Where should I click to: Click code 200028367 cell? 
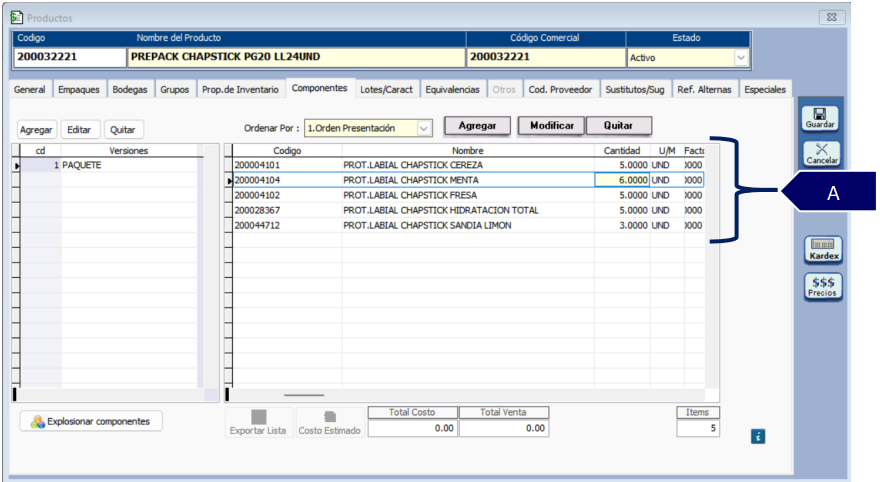(x=287, y=210)
